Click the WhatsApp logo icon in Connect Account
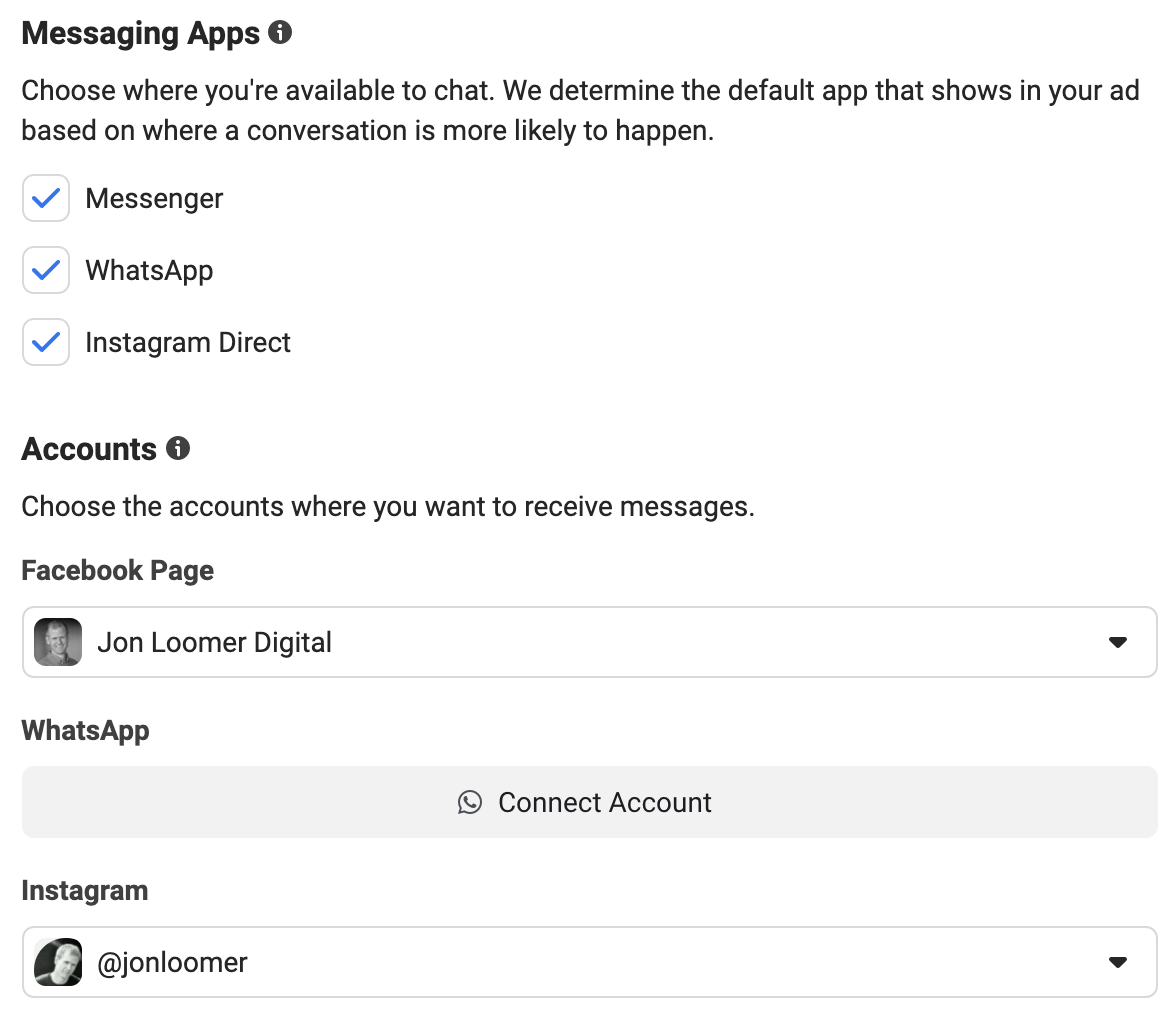 point(469,802)
